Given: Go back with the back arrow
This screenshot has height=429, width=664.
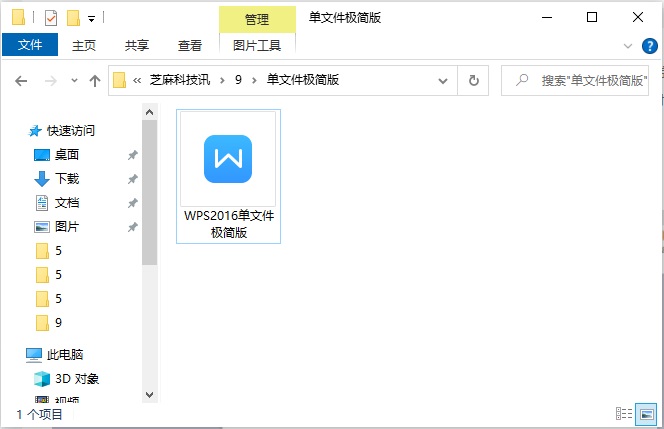Looking at the screenshot, I should 21,80.
